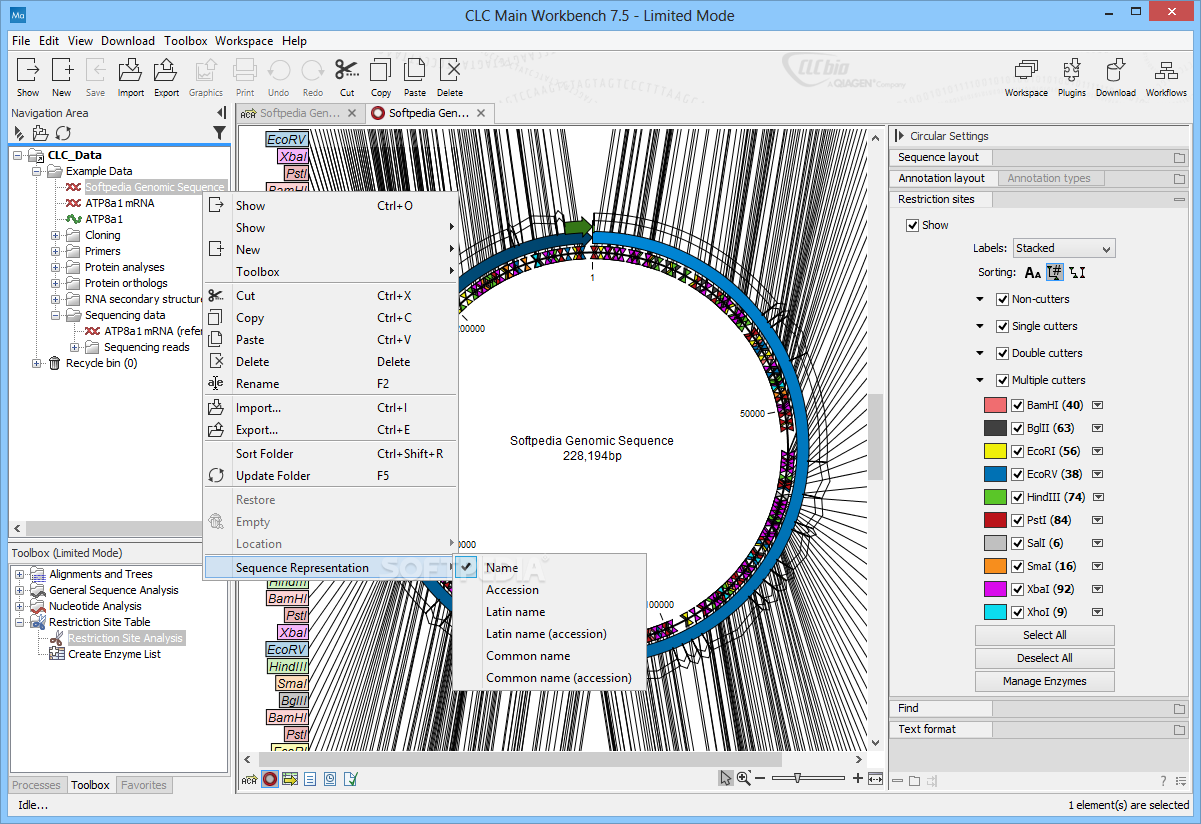Image resolution: width=1201 pixels, height=824 pixels.
Task: Switch to the Favorites tab
Action: [143, 785]
